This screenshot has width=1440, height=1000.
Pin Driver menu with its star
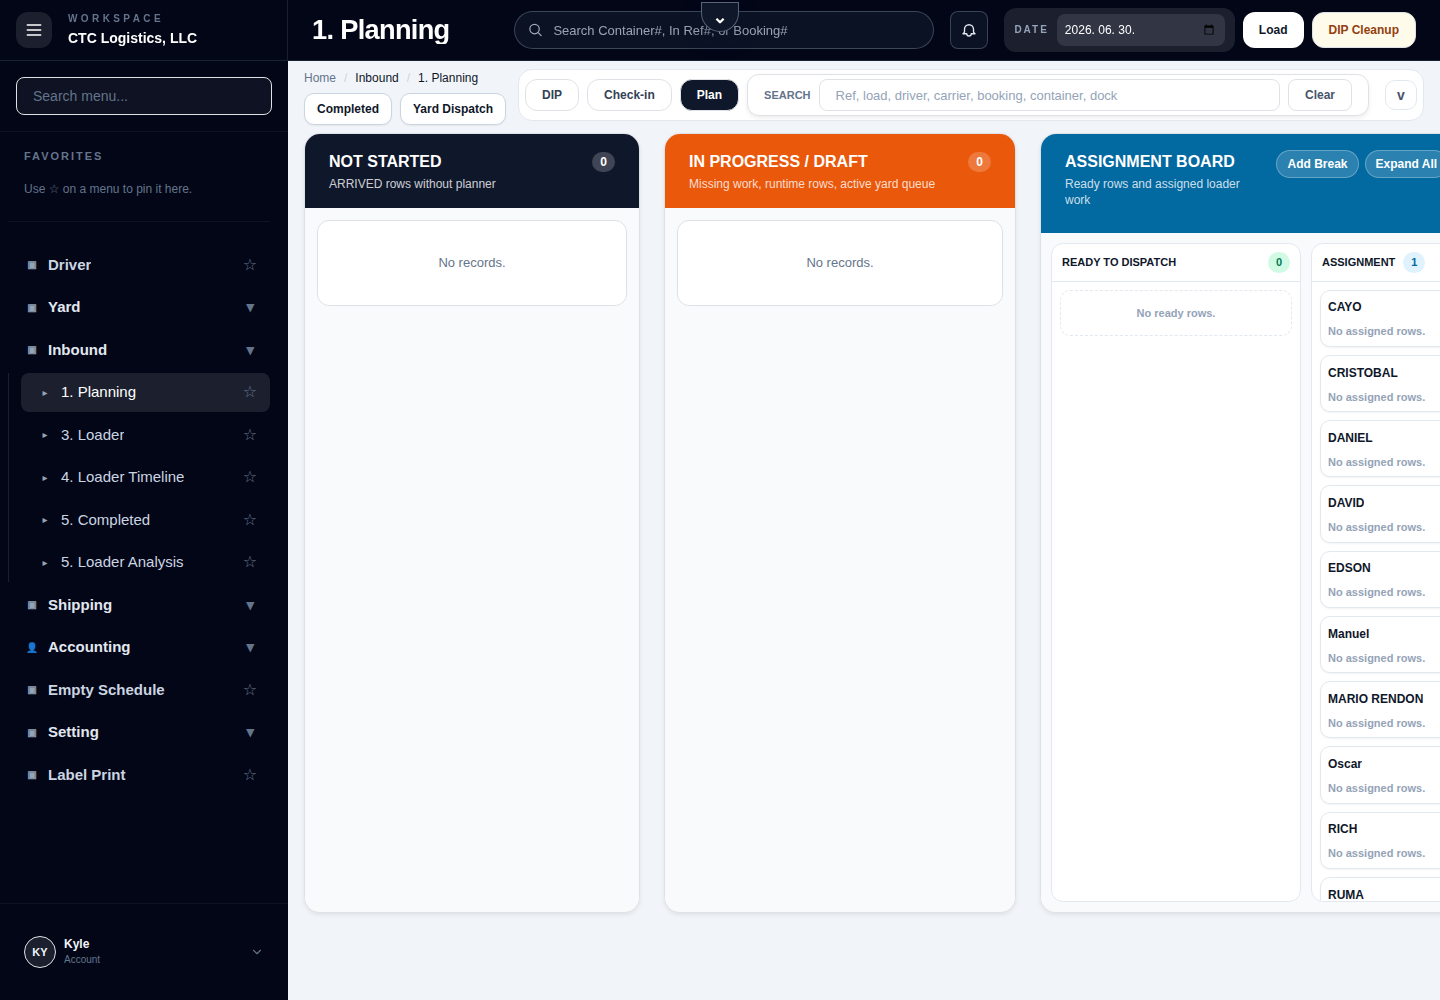point(250,265)
